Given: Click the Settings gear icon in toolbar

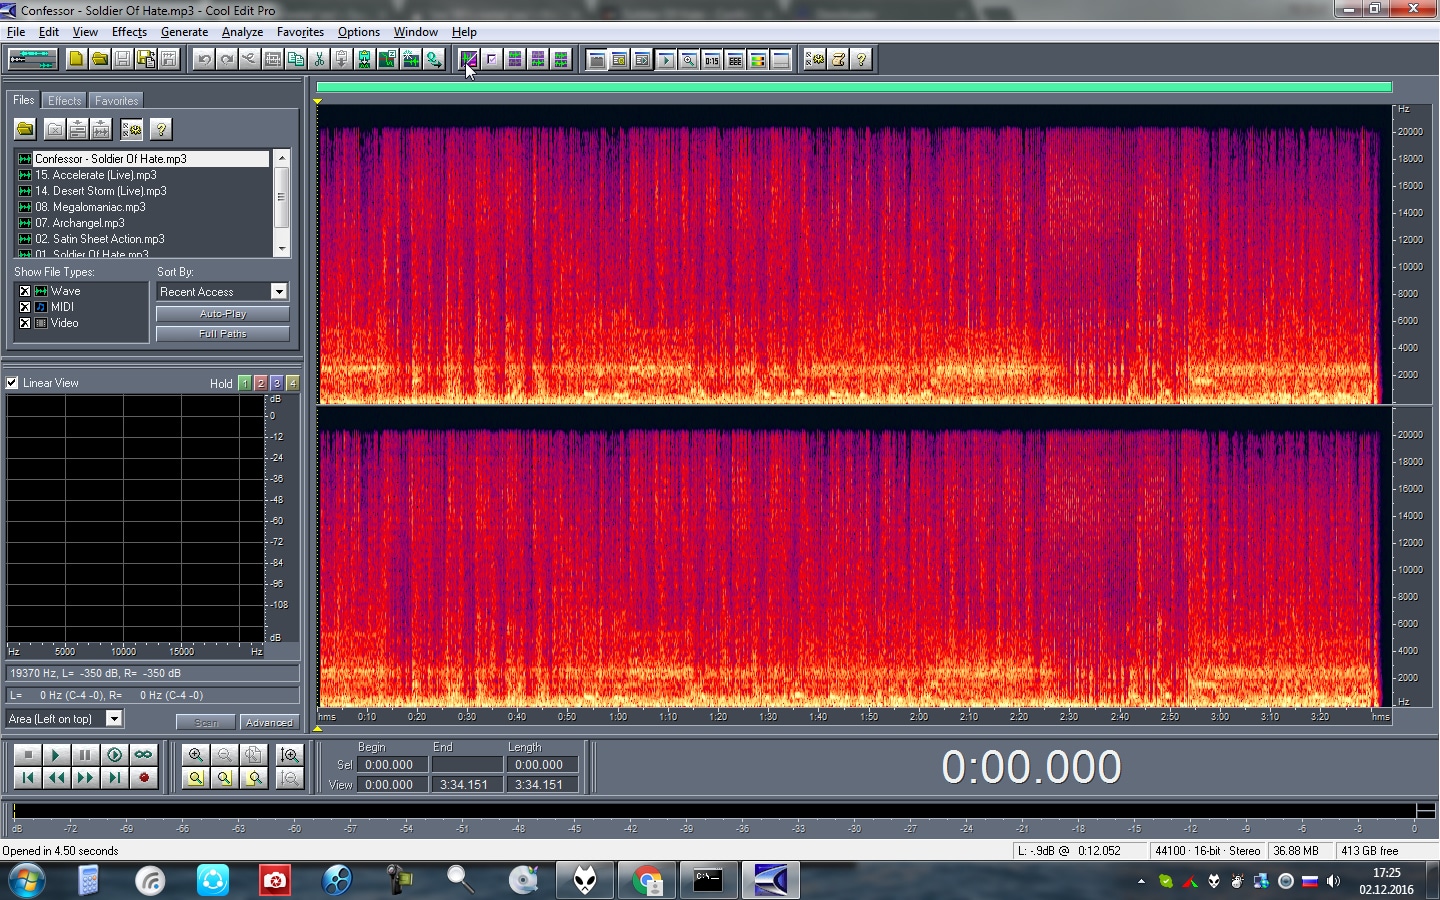Looking at the screenshot, I should (x=815, y=59).
